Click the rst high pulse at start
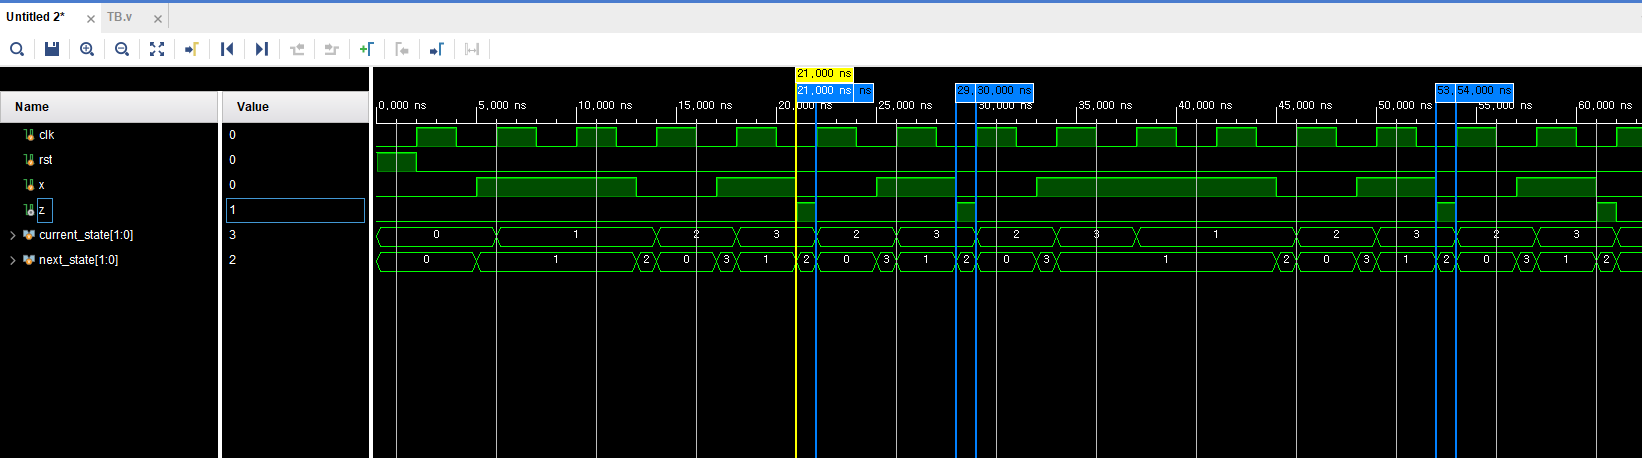 point(396,162)
